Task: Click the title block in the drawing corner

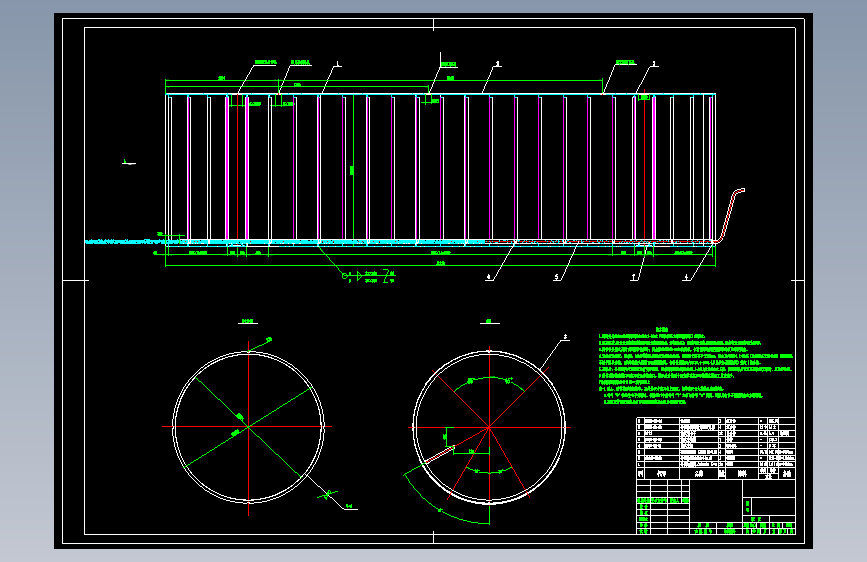Action: 715,507
